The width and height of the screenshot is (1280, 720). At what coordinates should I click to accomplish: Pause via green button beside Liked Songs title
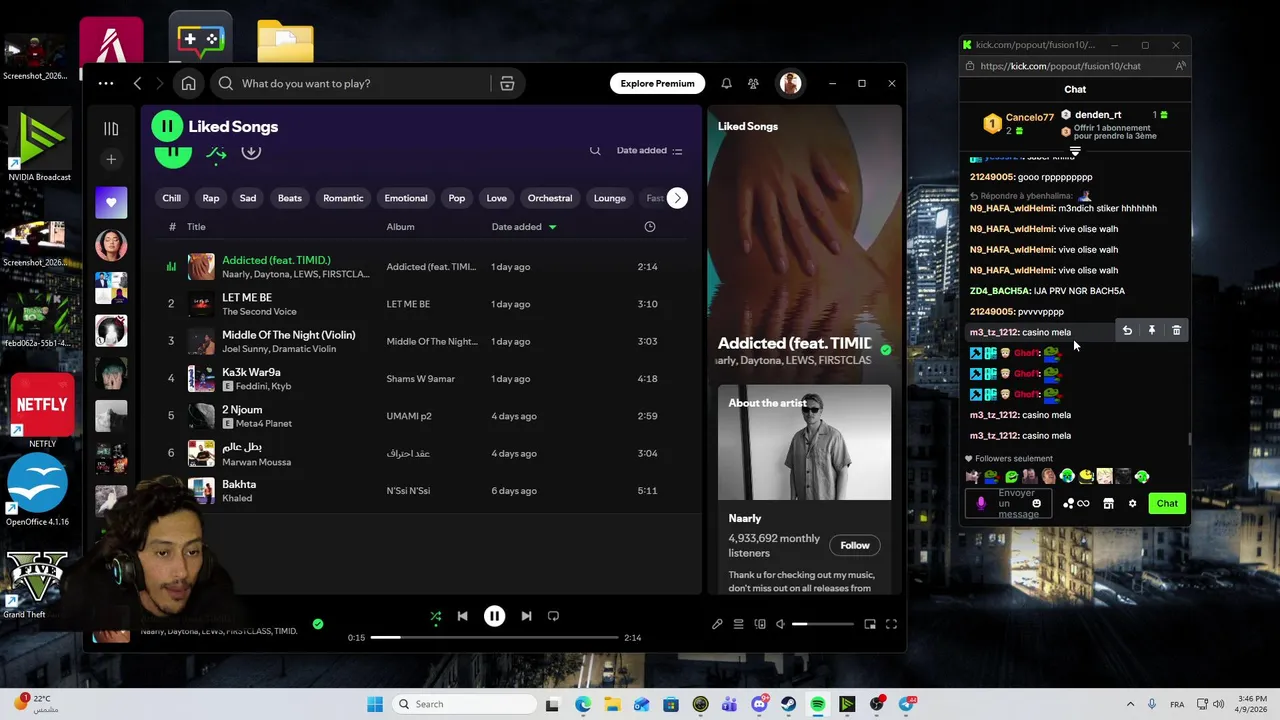point(167,126)
